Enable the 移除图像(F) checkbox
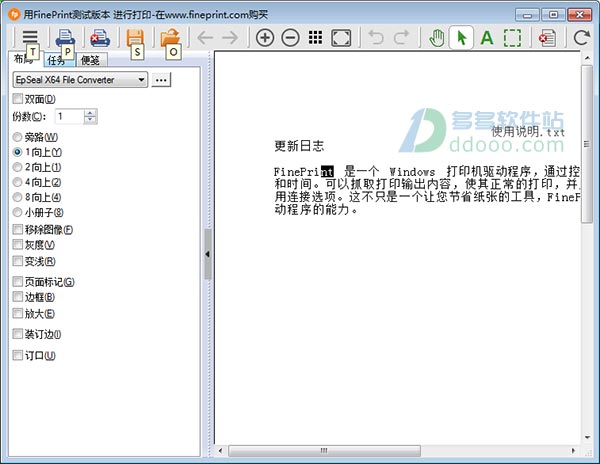 point(18,229)
